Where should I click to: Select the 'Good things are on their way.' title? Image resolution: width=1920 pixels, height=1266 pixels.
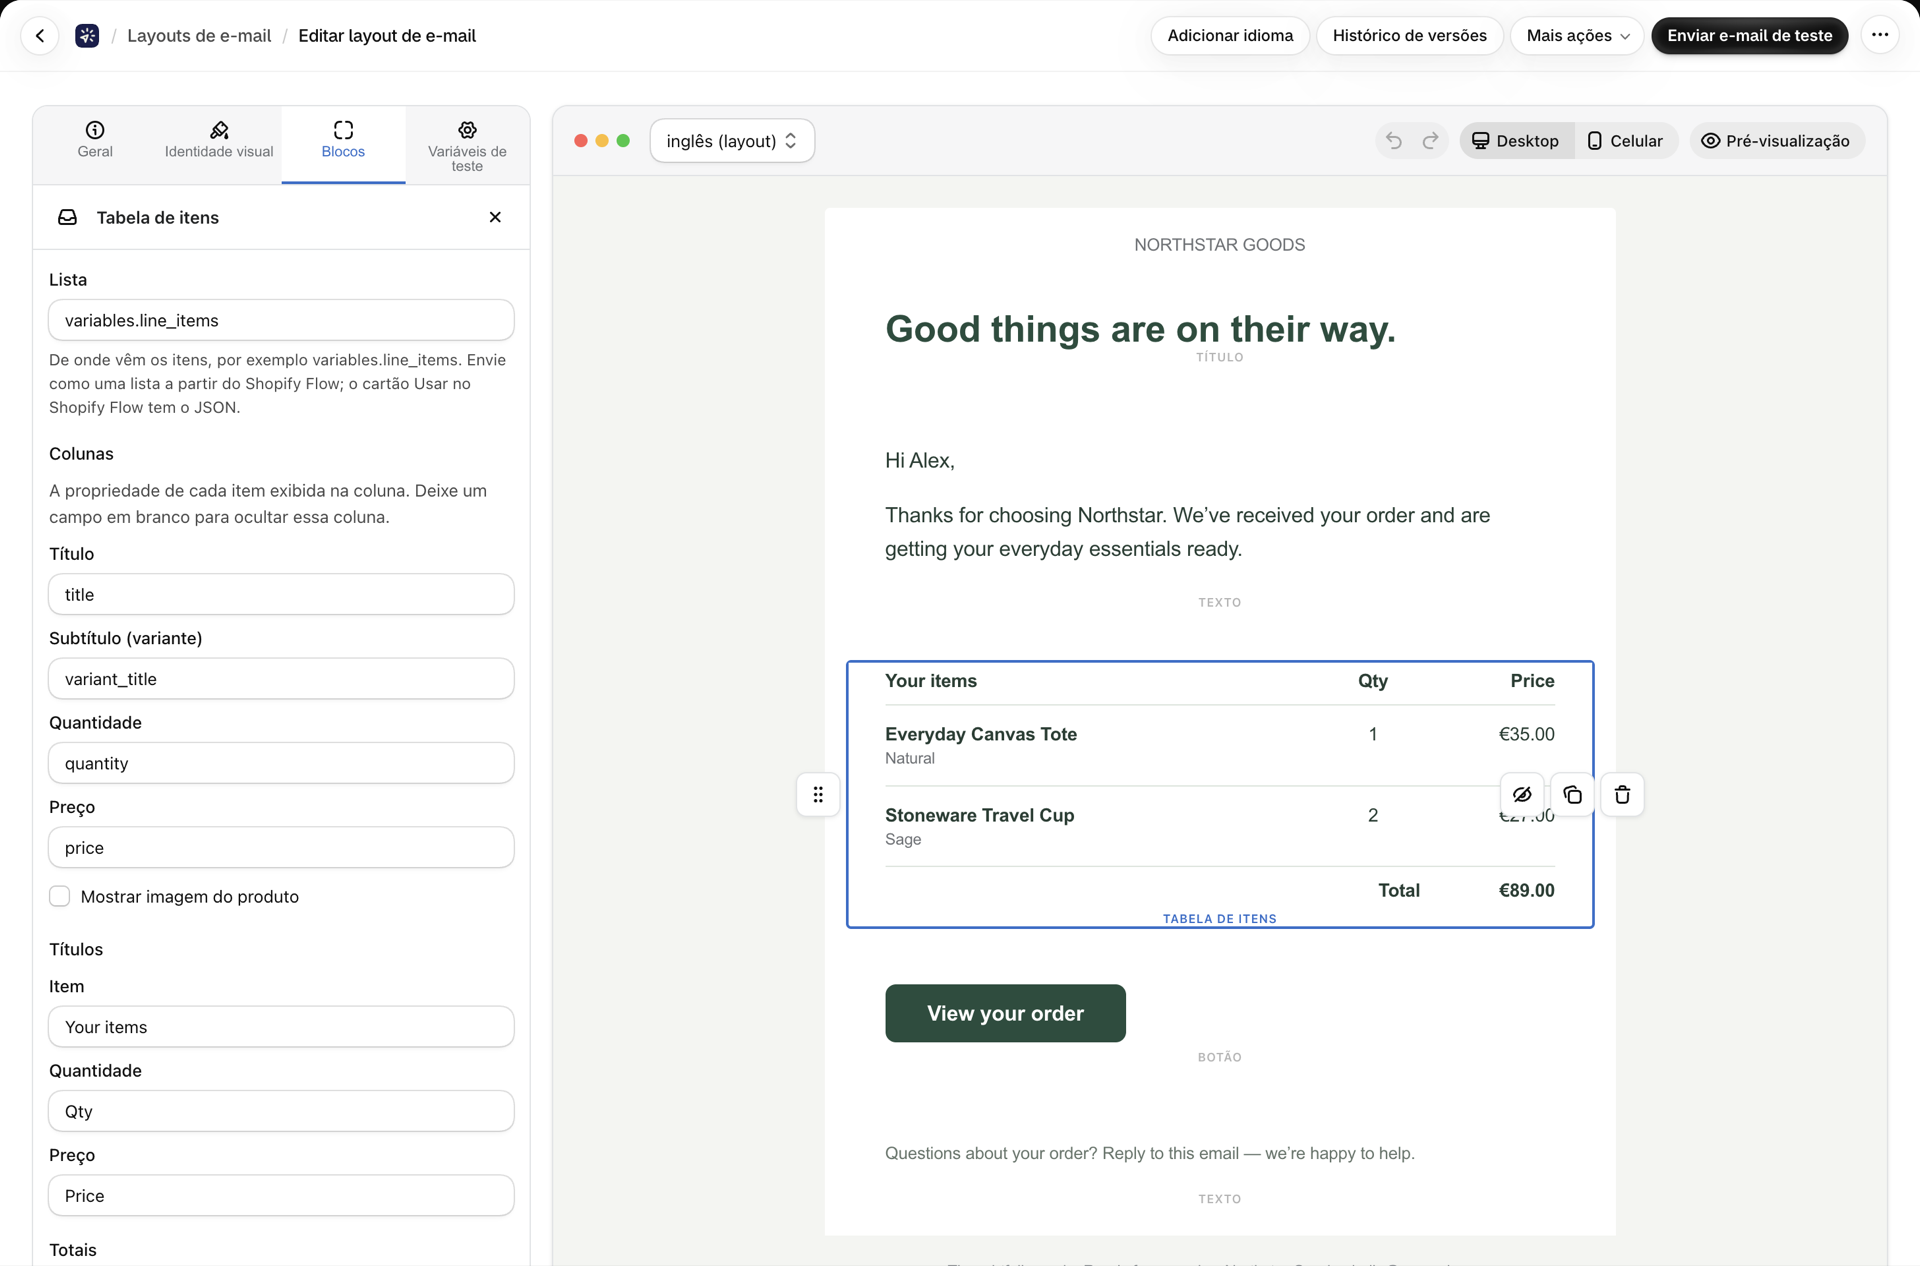1140,329
